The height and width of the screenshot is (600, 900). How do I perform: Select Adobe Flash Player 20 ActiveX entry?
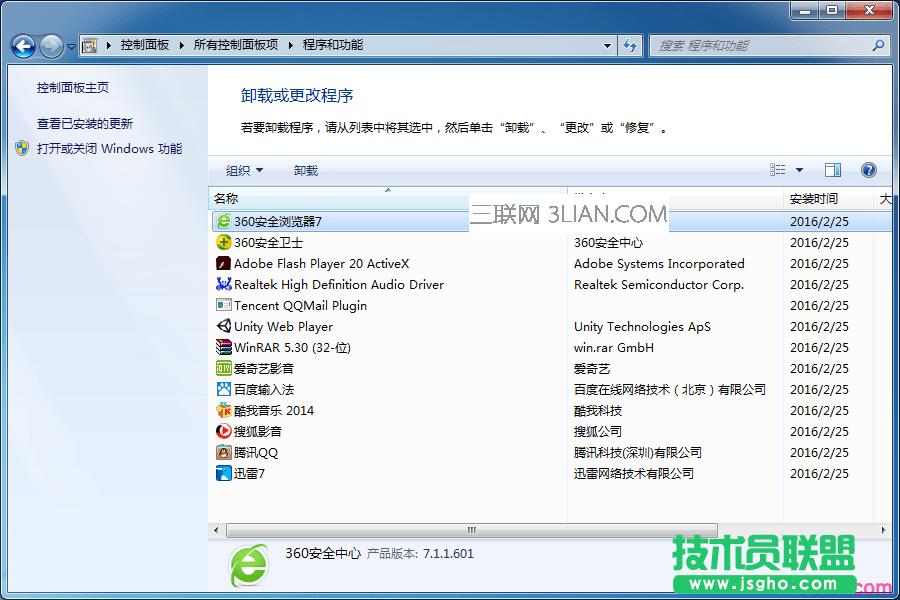pyautogui.click(x=321, y=264)
